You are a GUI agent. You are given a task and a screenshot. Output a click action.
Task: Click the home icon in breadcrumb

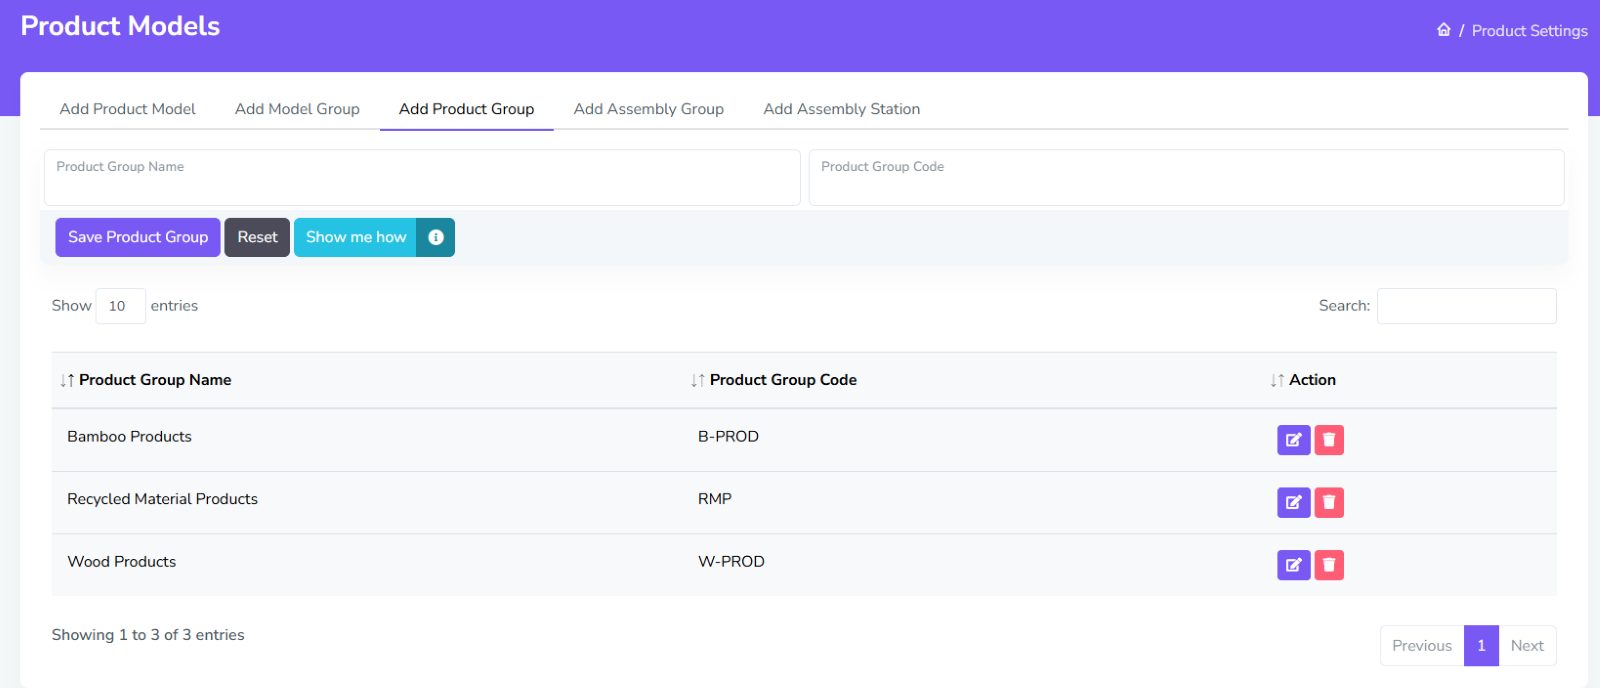point(1443,30)
